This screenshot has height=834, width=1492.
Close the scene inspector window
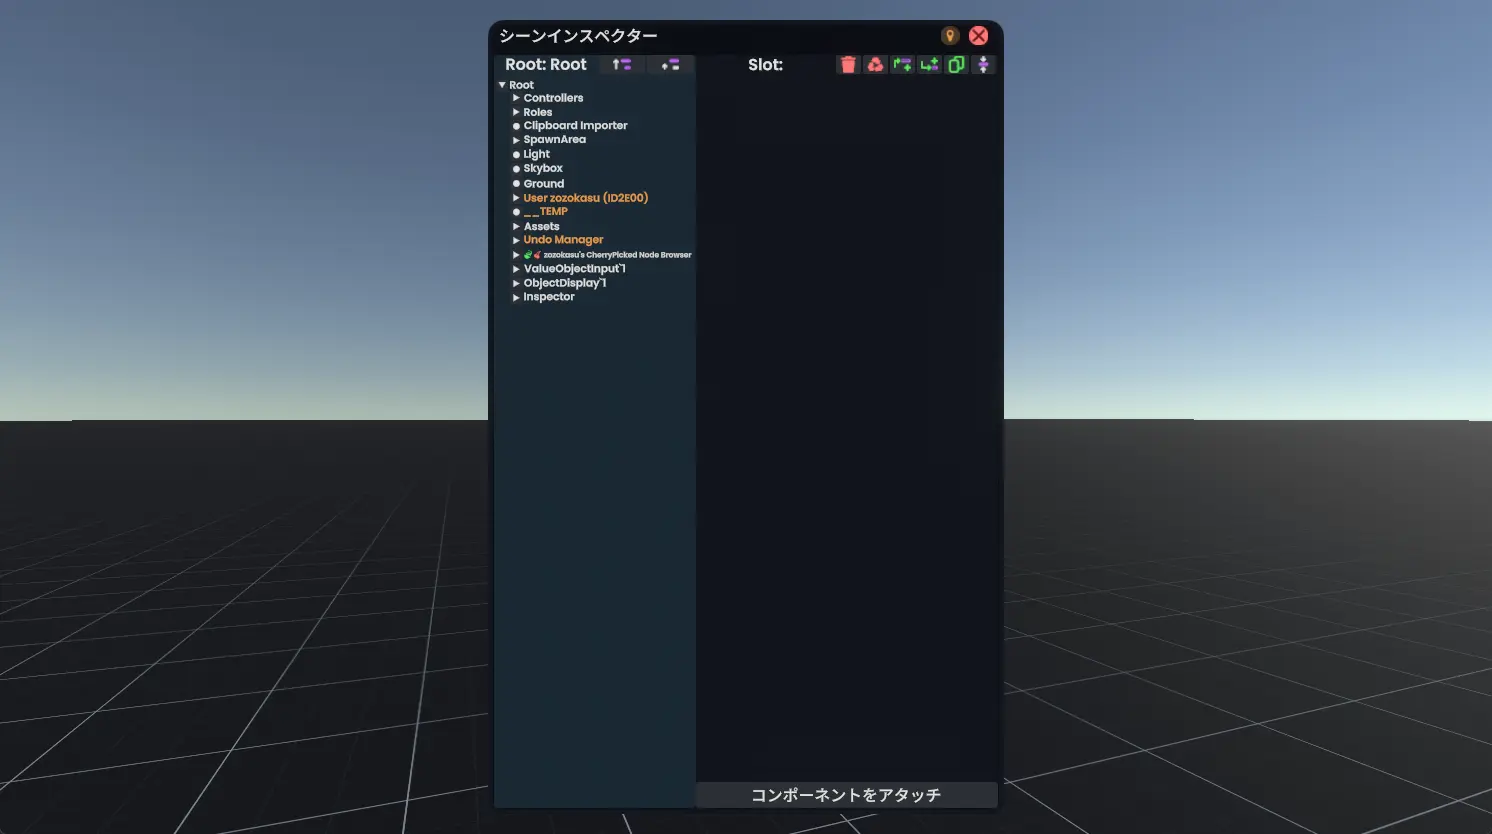[978, 36]
